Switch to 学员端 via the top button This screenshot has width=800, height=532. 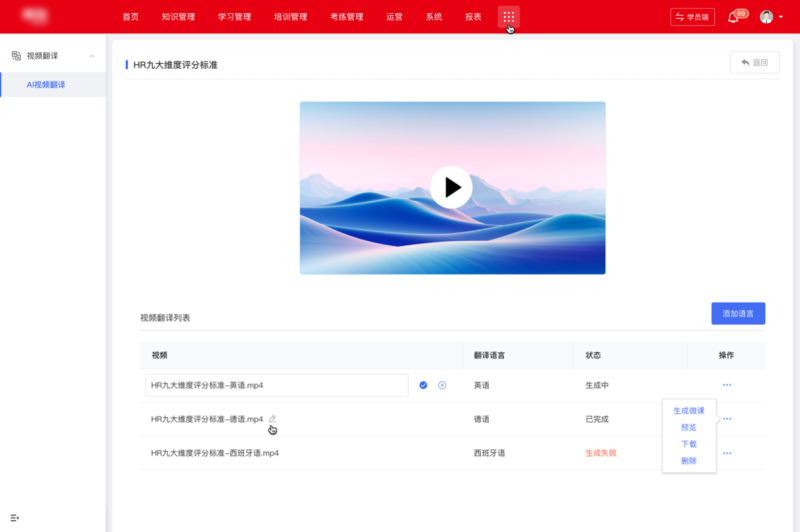tap(692, 17)
